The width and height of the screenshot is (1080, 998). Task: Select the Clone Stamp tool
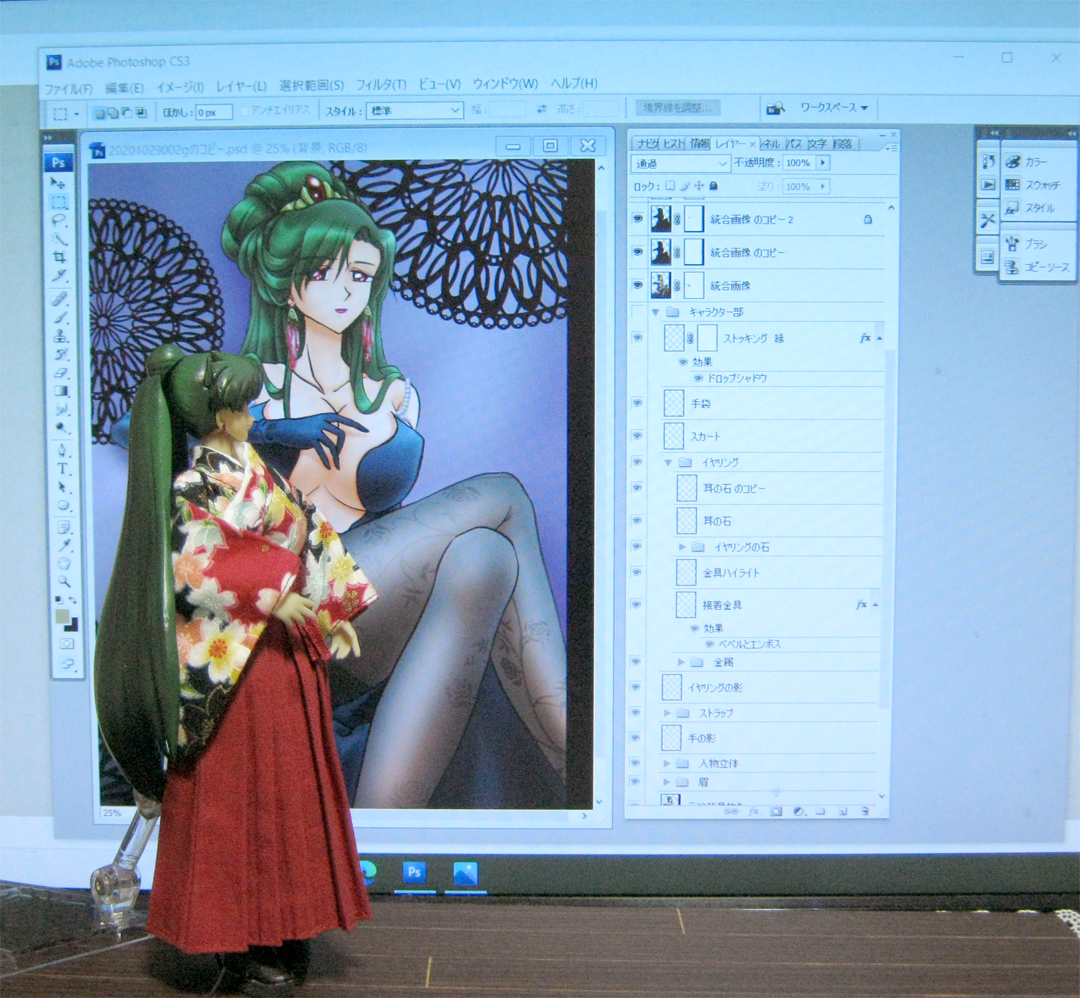tap(61, 336)
